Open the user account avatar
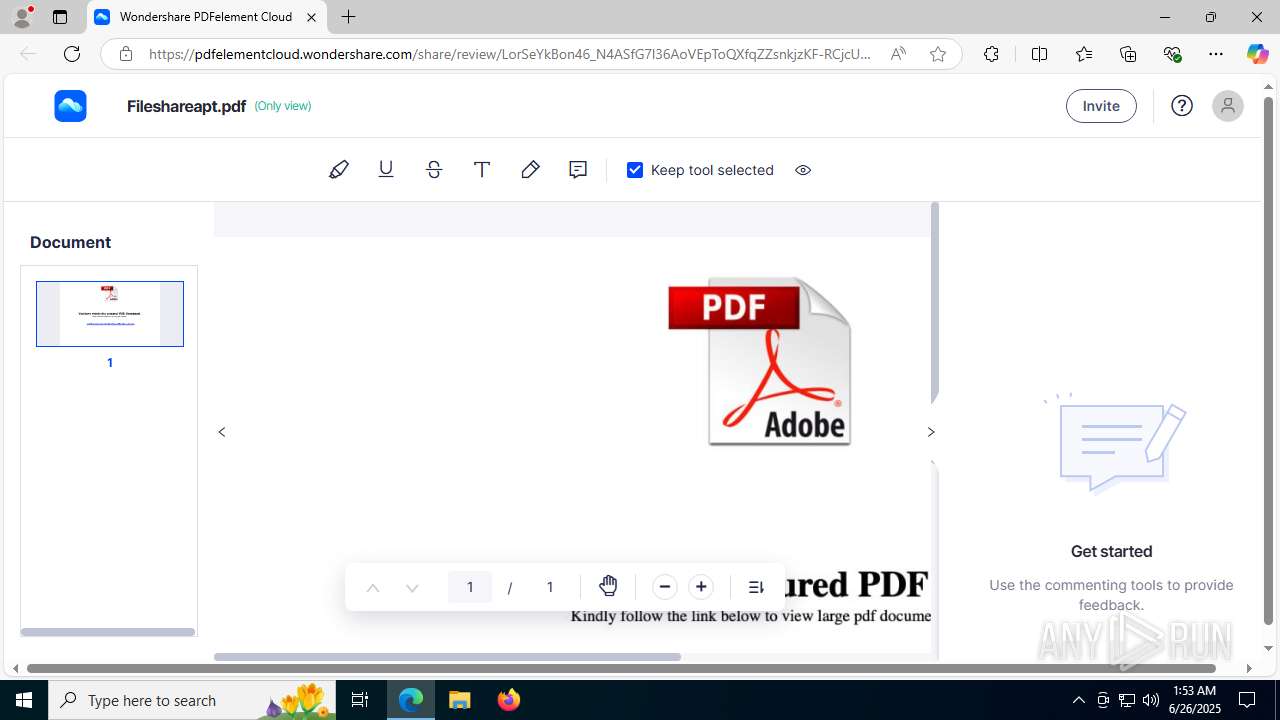The image size is (1280, 720). (1228, 106)
